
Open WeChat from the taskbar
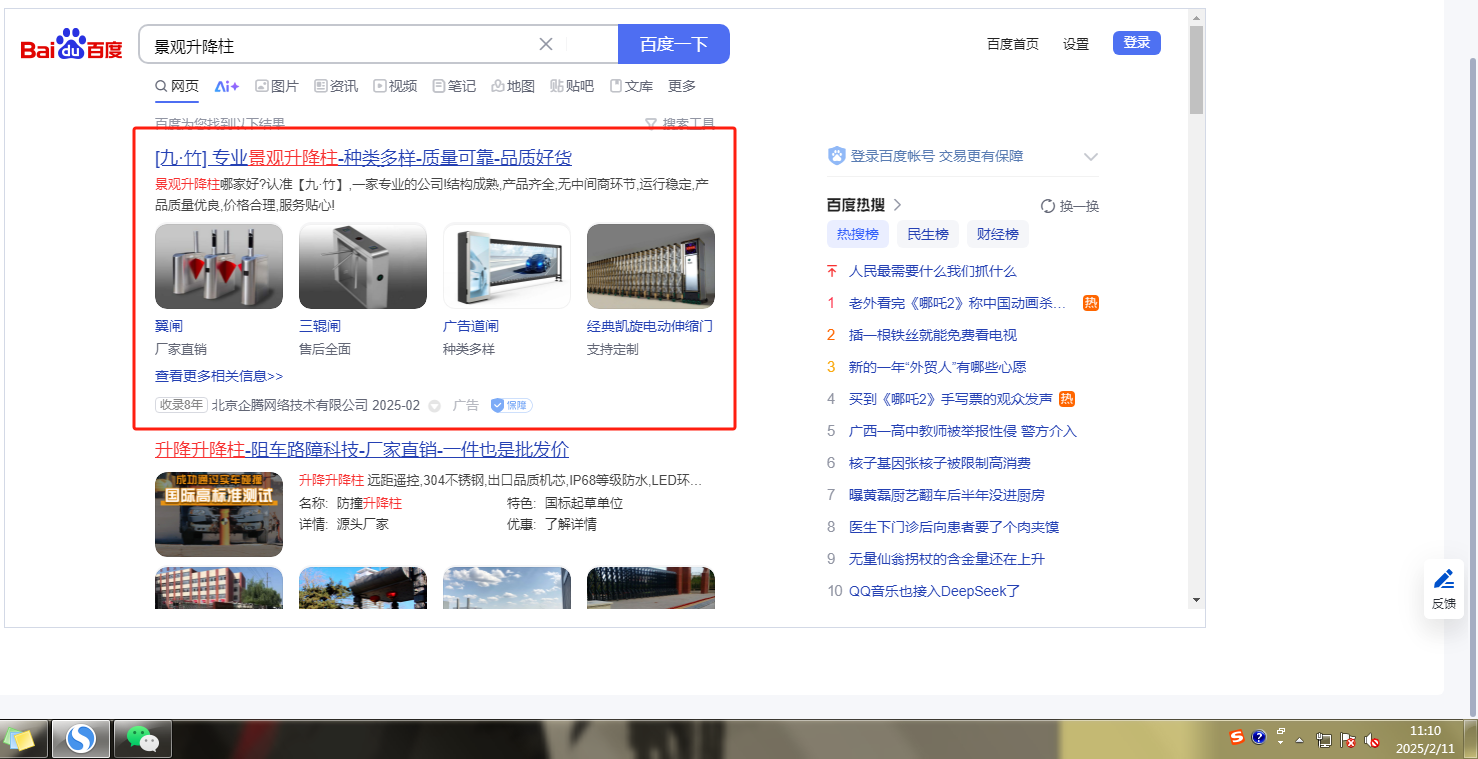point(142,739)
